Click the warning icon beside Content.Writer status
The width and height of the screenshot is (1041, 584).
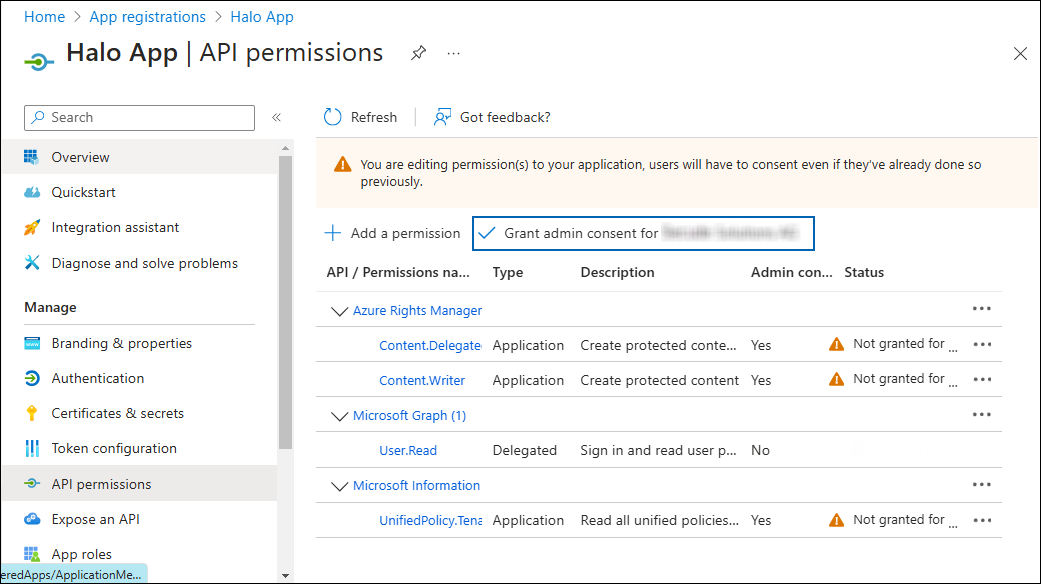(836, 379)
